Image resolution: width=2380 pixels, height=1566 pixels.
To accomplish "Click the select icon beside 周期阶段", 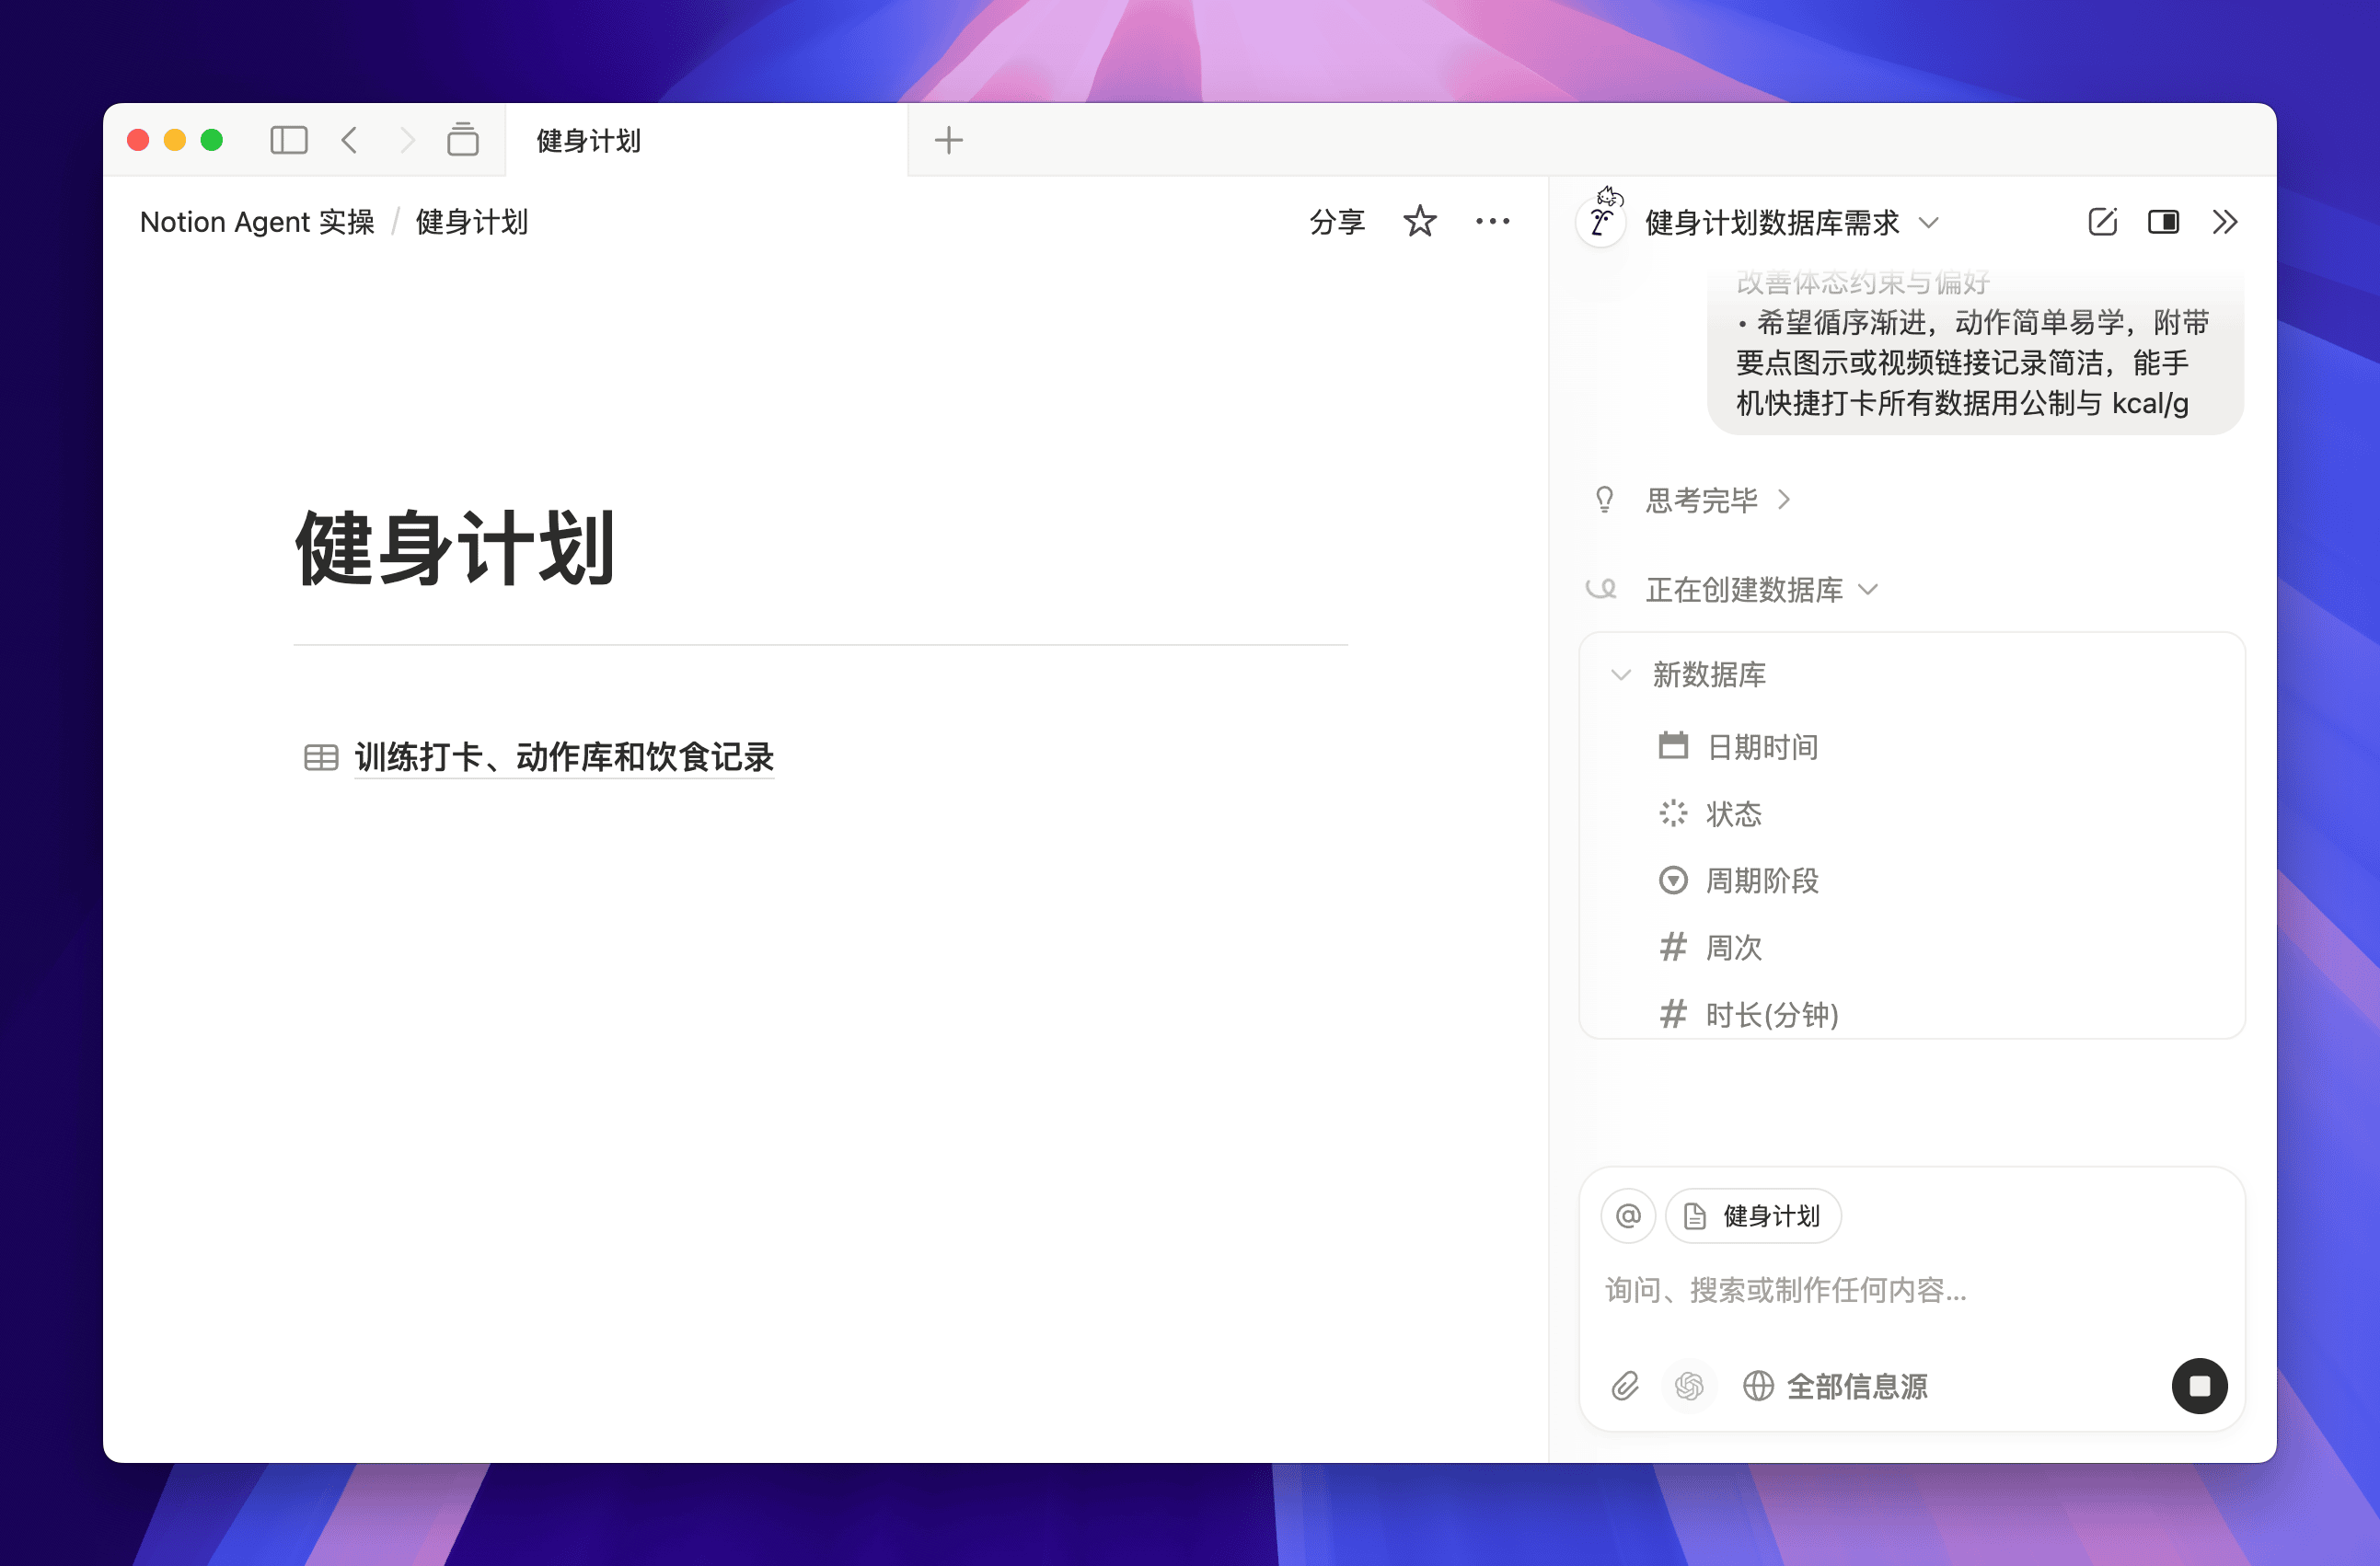I will pyautogui.click(x=1673, y=880).
